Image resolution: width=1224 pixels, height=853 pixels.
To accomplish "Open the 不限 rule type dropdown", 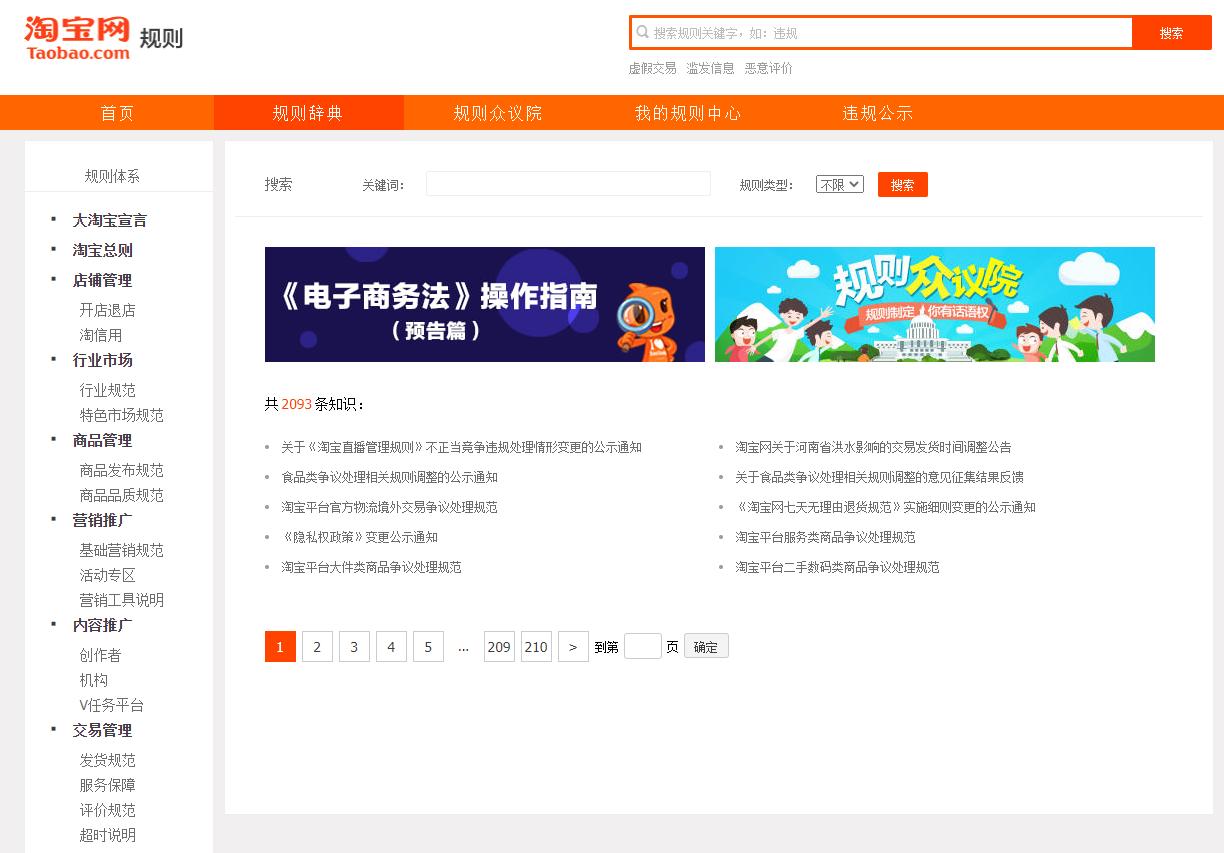I will pos(838,183).
